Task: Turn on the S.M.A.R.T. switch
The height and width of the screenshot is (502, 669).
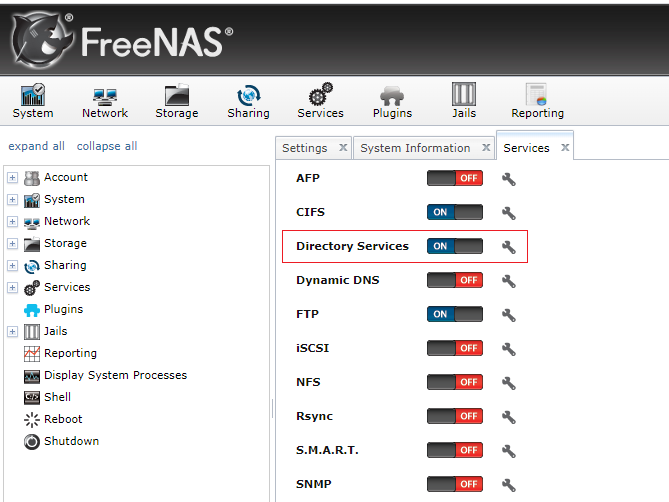Action: point(455,450)
